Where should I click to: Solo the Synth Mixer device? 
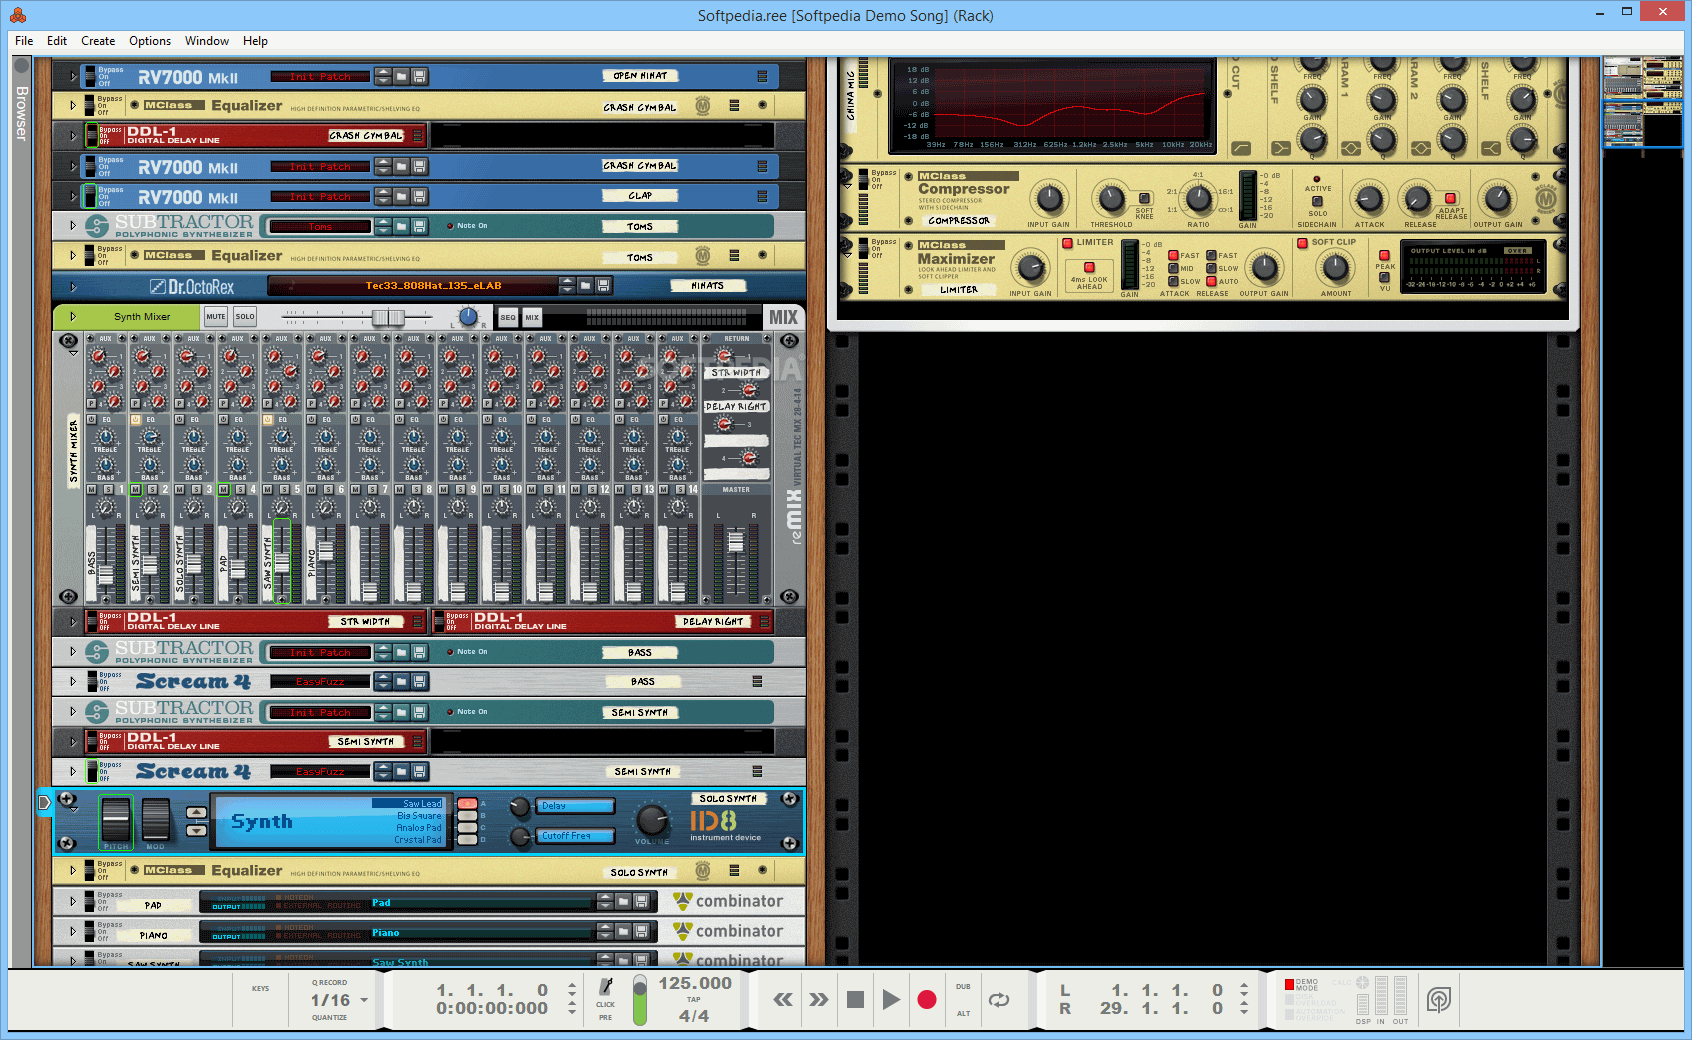point(245,317)
